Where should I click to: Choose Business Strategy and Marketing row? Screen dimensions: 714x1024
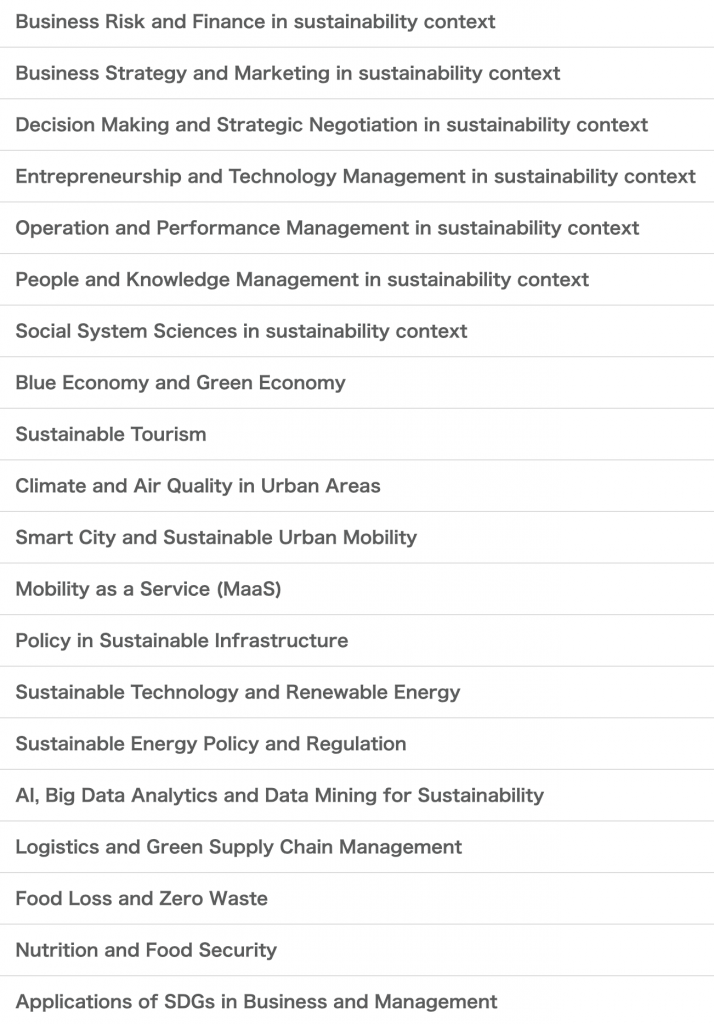point(357,73)
